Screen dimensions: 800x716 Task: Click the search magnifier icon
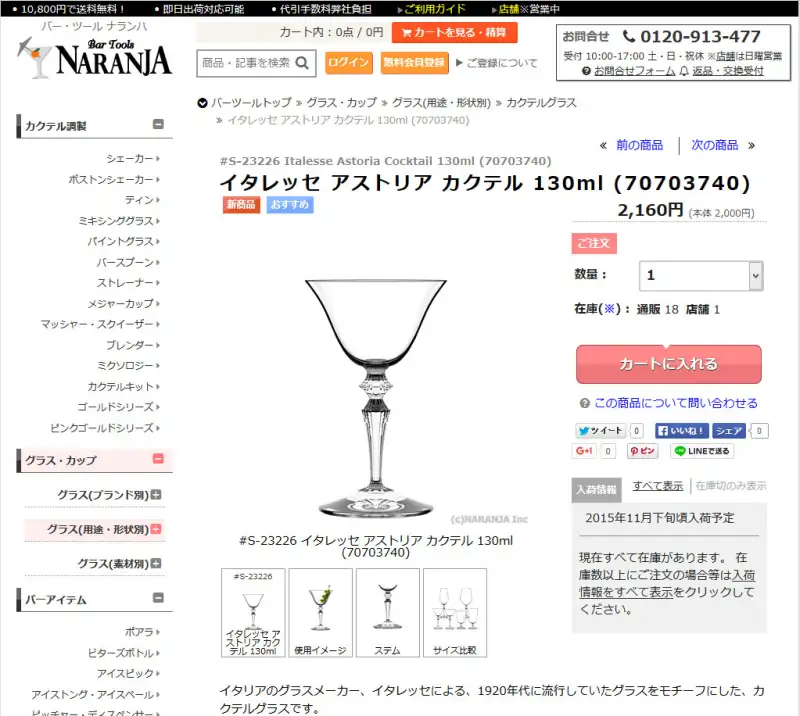(302, 63)
